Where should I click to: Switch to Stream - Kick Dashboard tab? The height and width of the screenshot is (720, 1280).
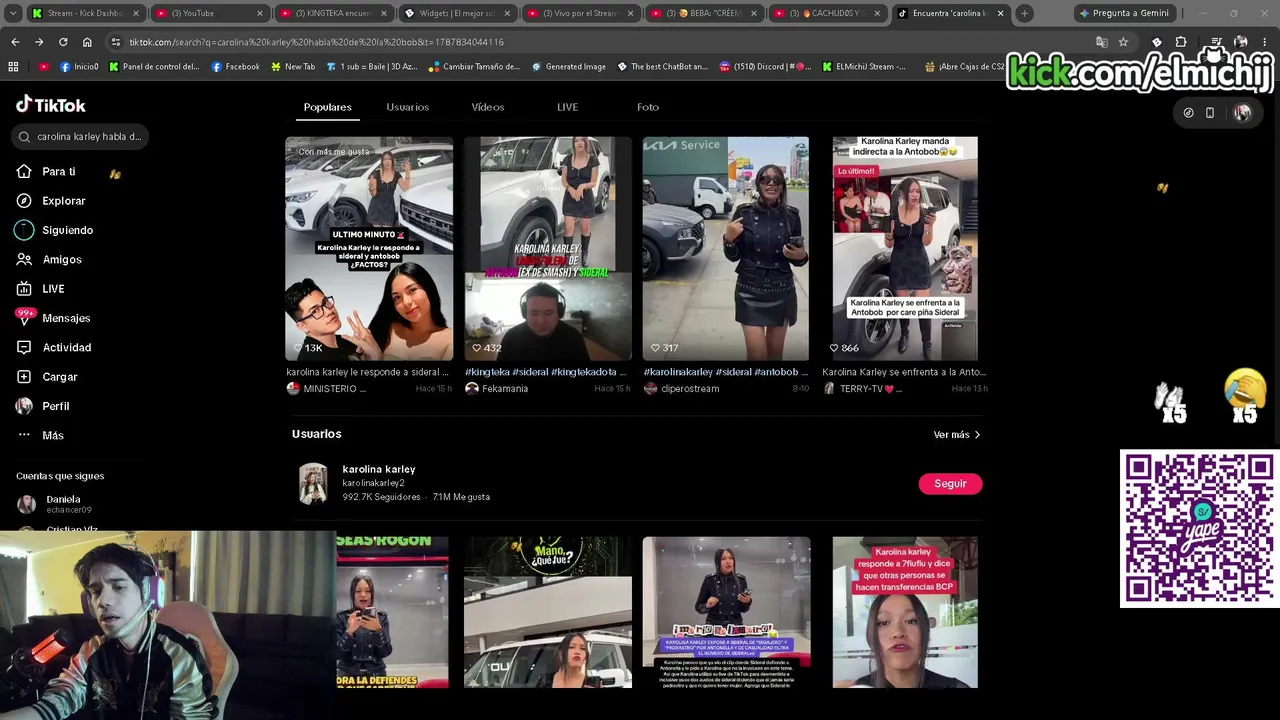click(x=87, y=13)
